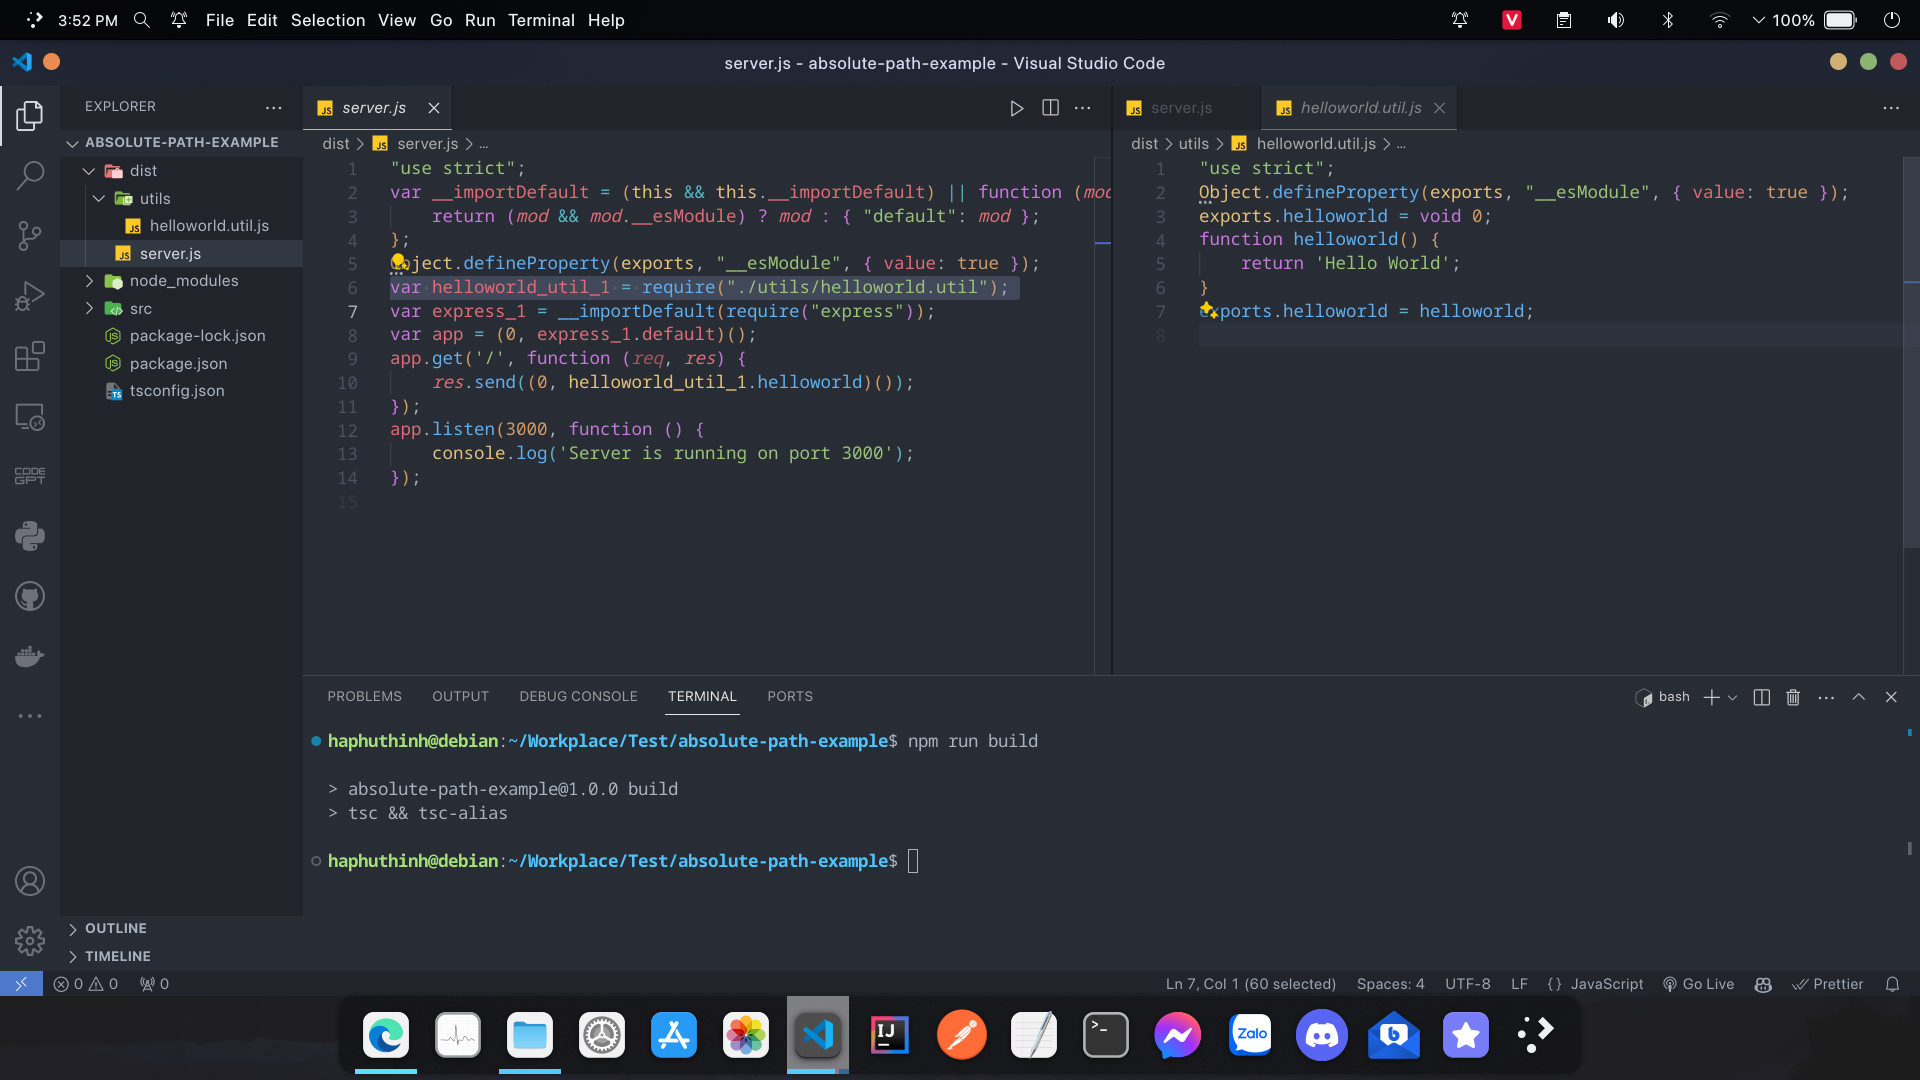Open notifications bell in status bar

tap(1892, 984)
